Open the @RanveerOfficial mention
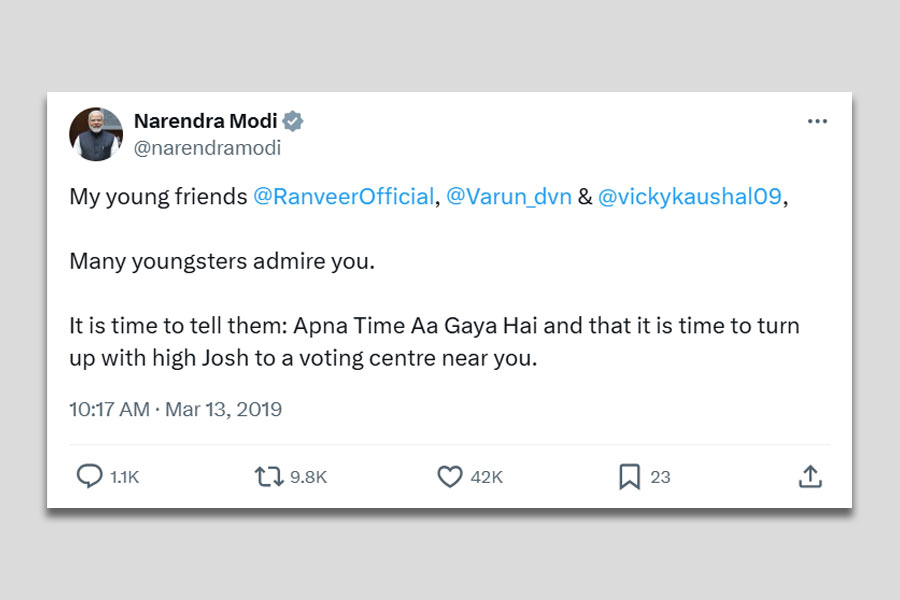Screen dimensions: 900x600 (x=343, y=197)
